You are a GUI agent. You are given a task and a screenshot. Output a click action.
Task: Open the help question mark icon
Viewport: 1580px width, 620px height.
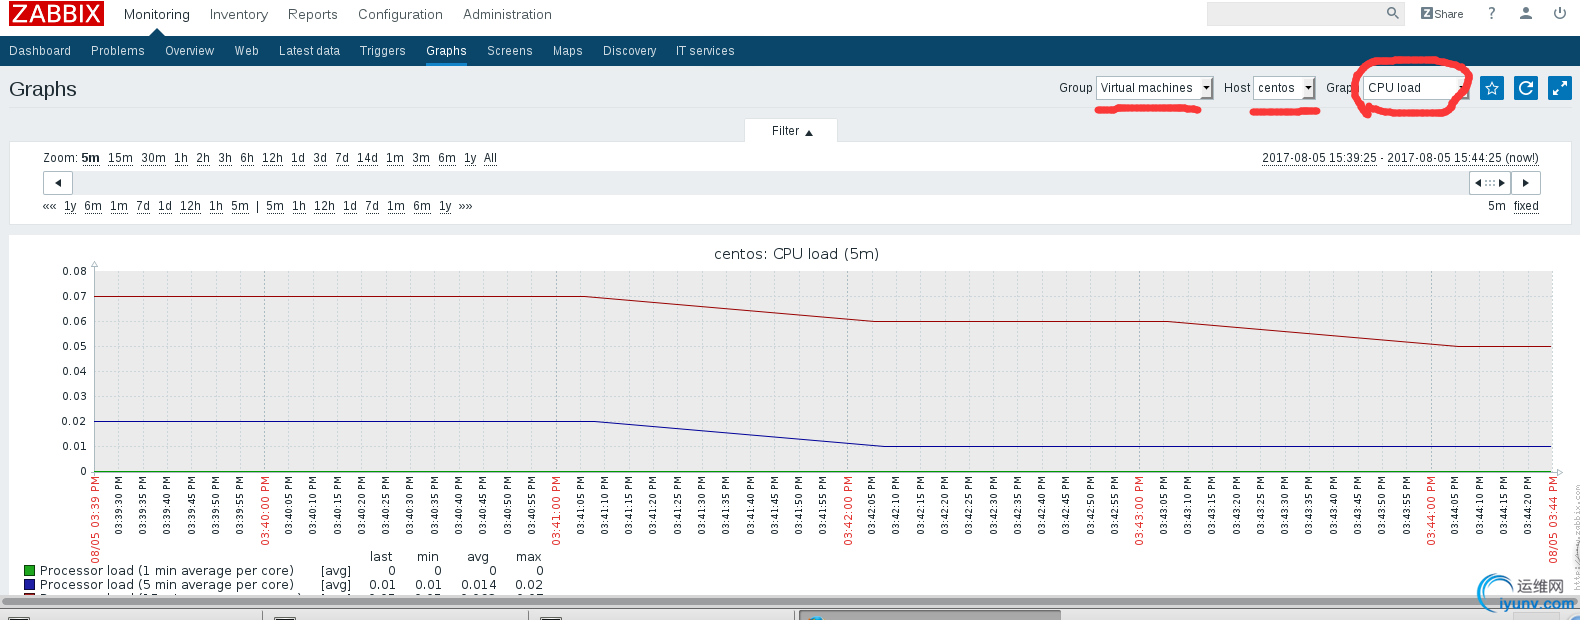[1491, 13]
